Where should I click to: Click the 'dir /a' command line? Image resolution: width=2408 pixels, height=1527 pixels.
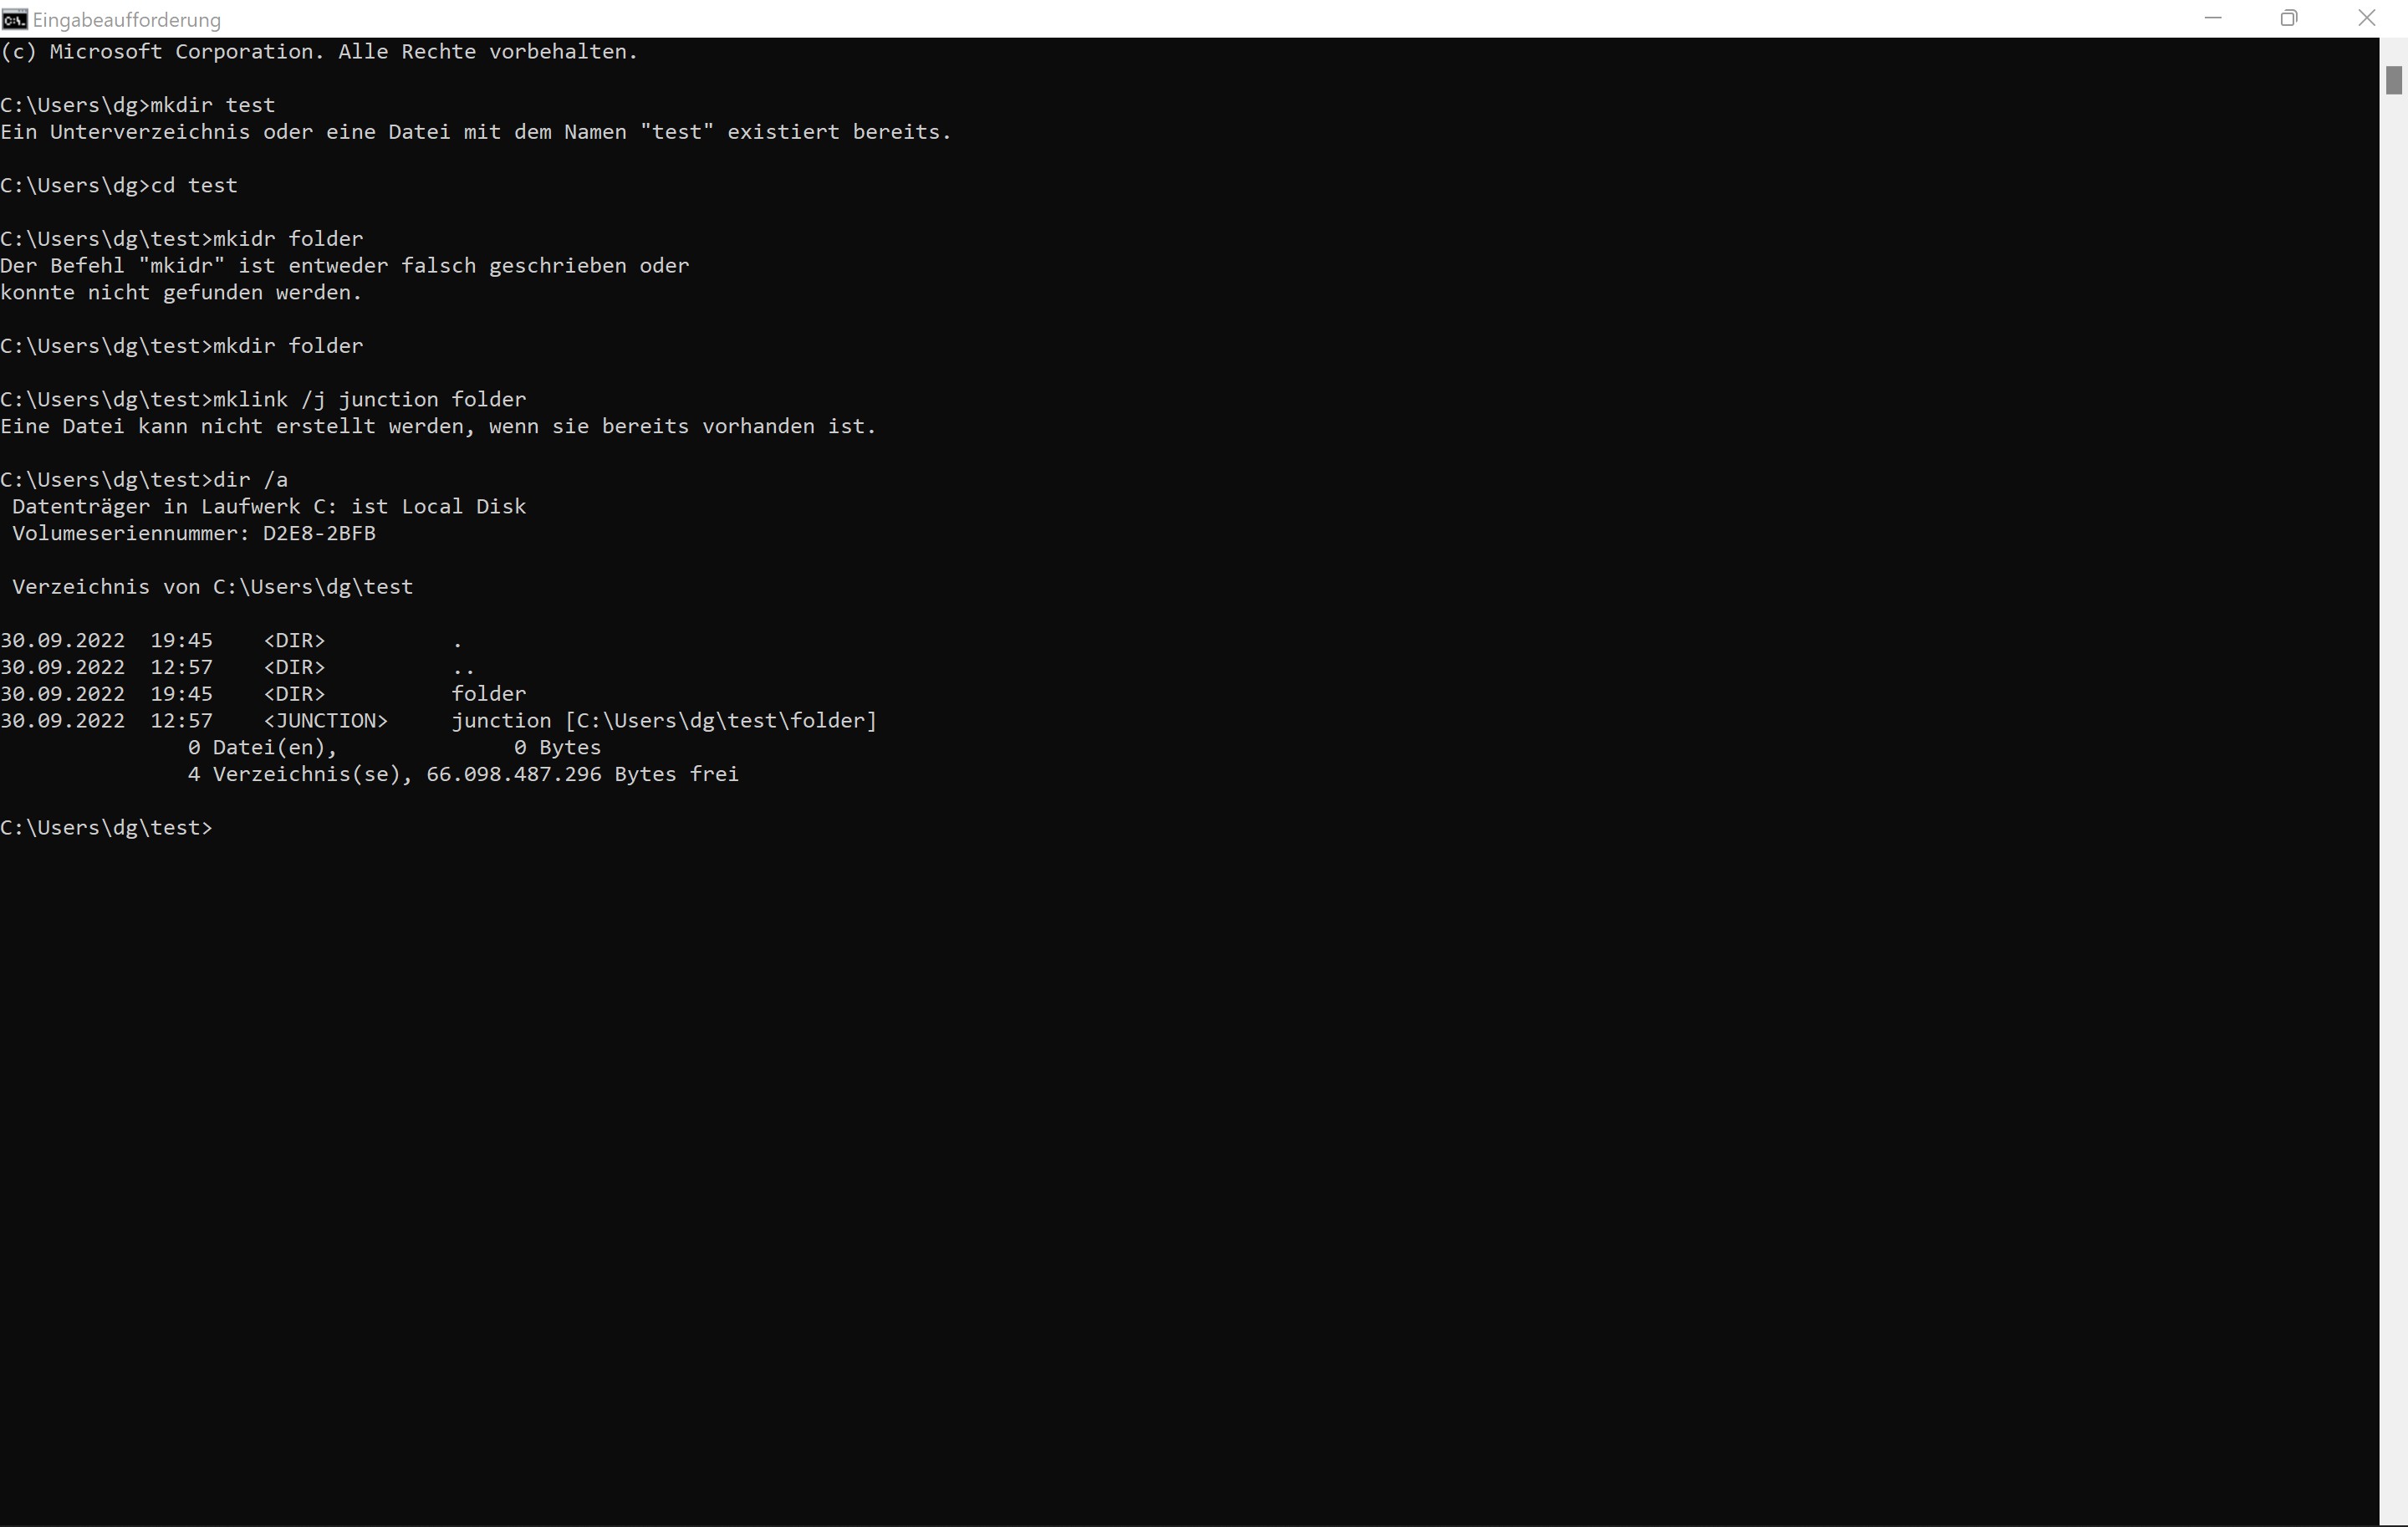(x=252, y=479)
